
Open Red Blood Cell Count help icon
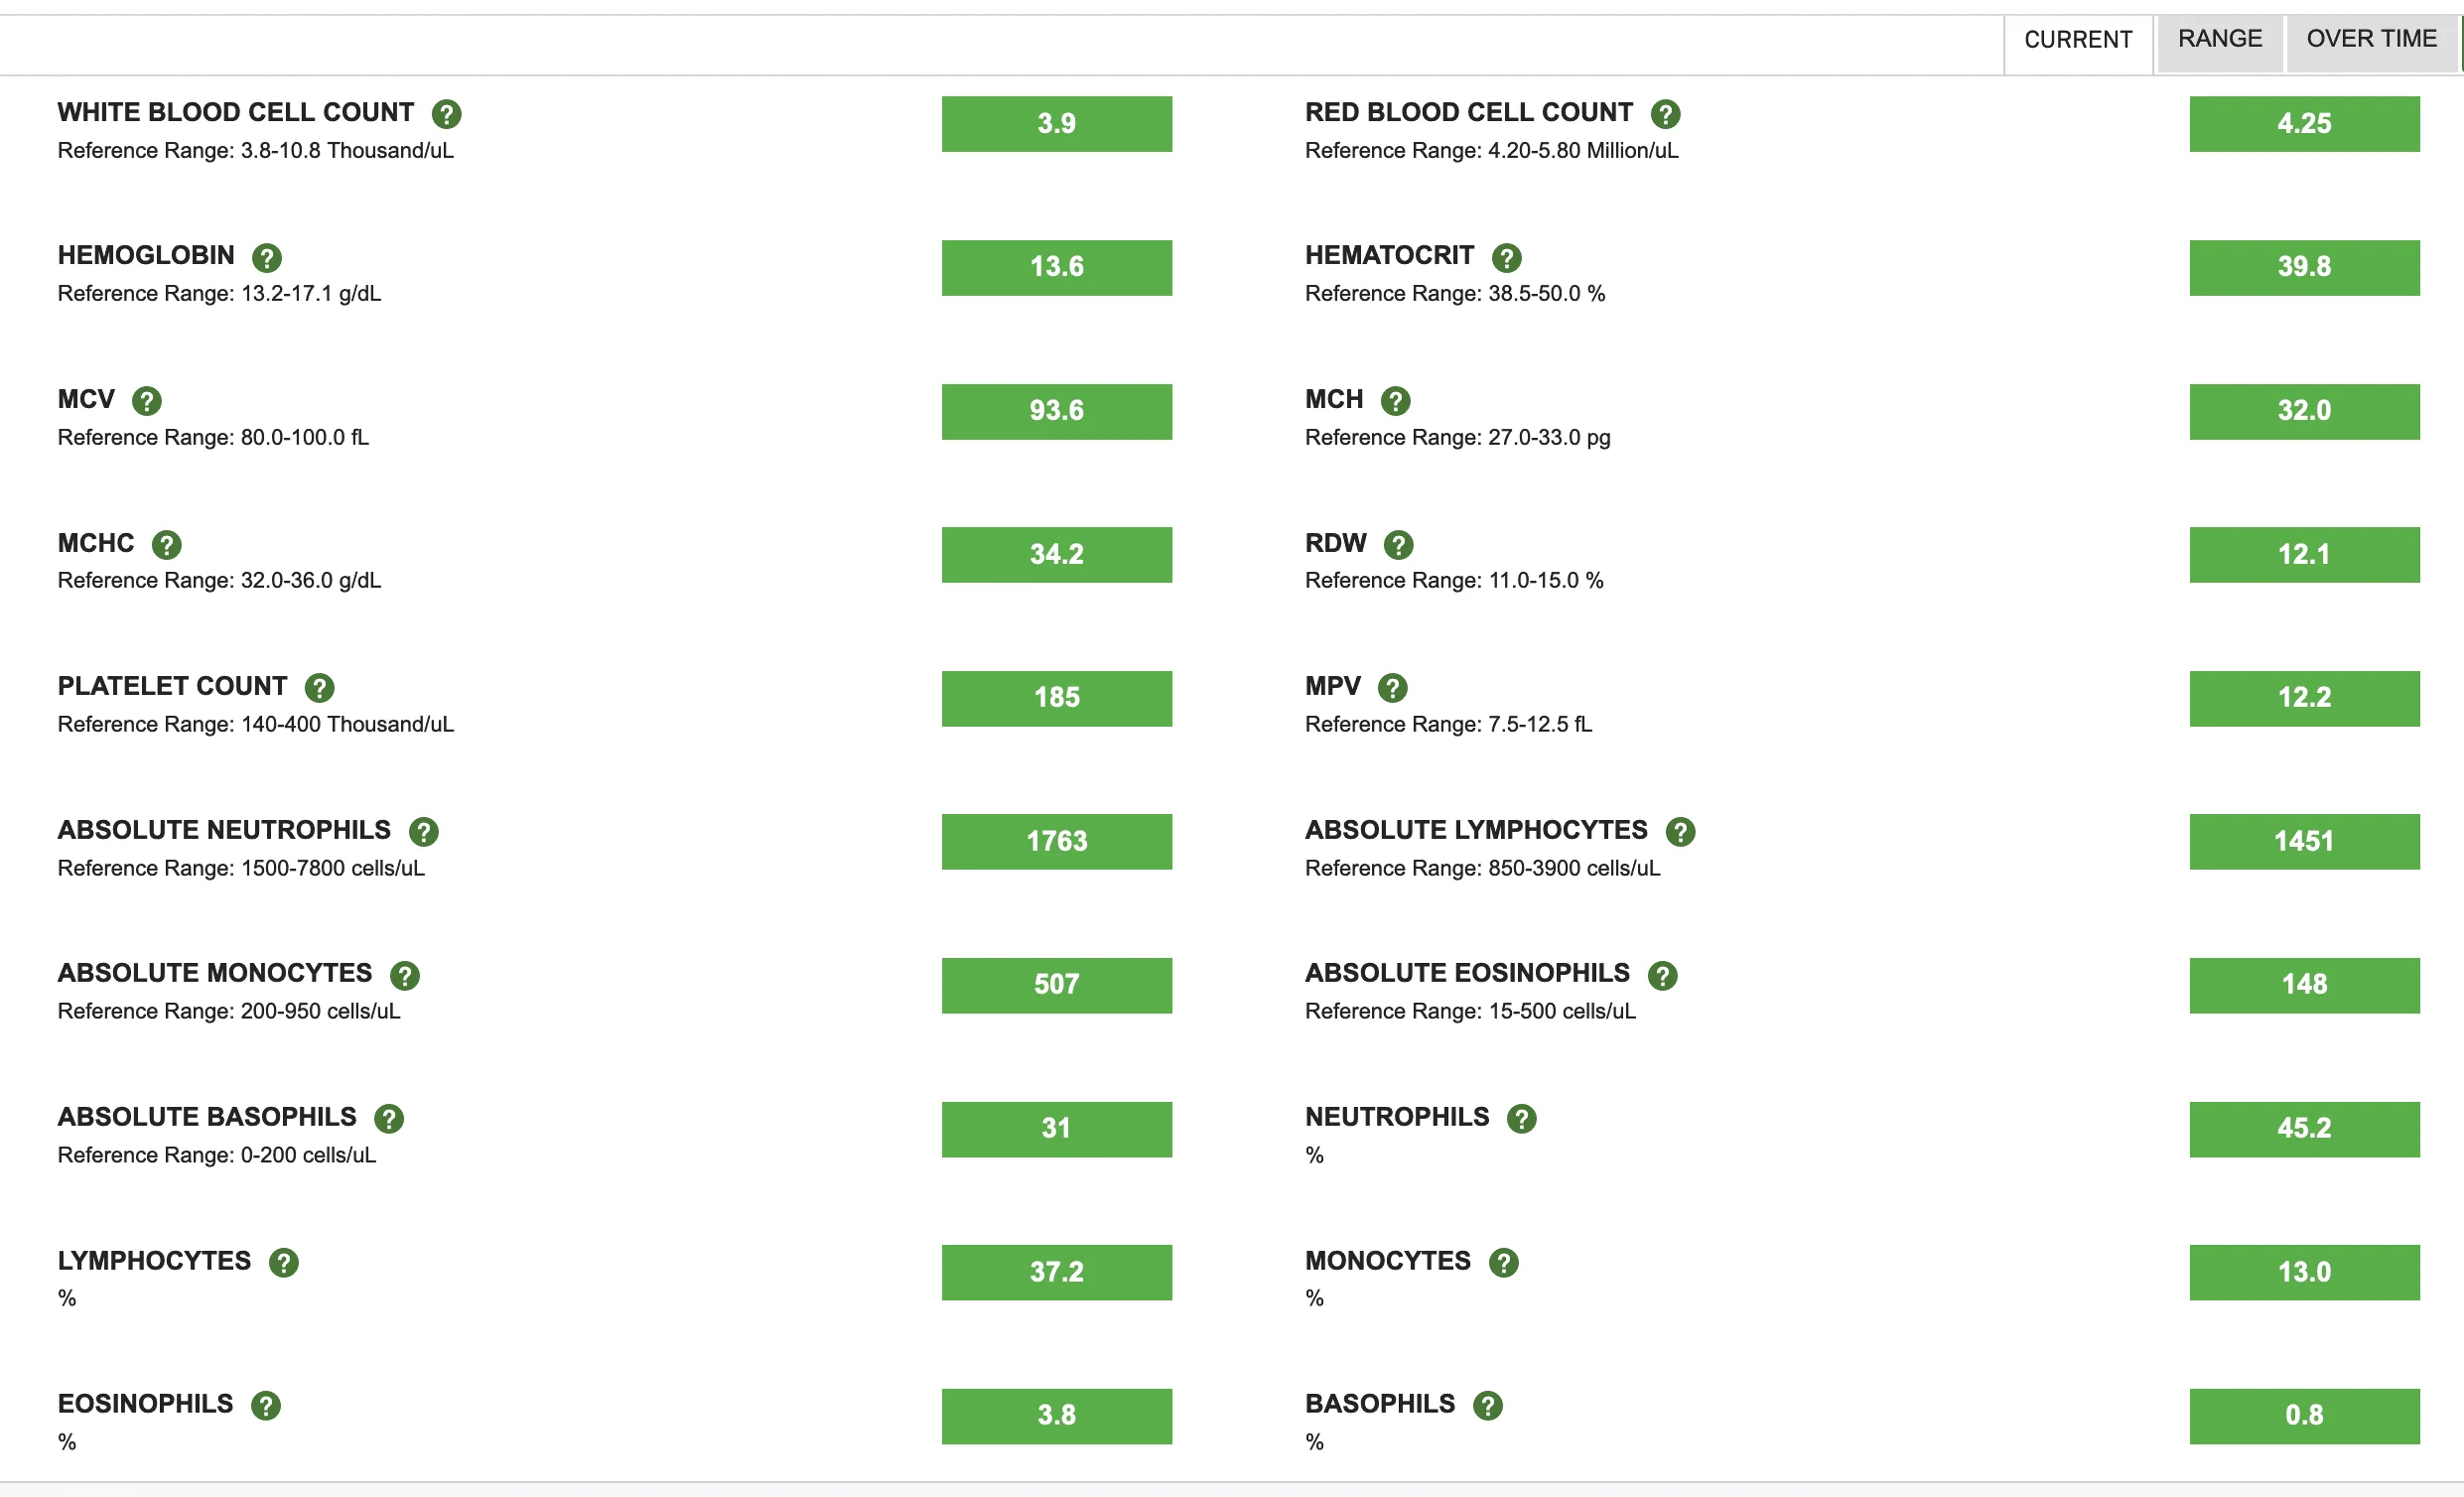[1665, 114]
